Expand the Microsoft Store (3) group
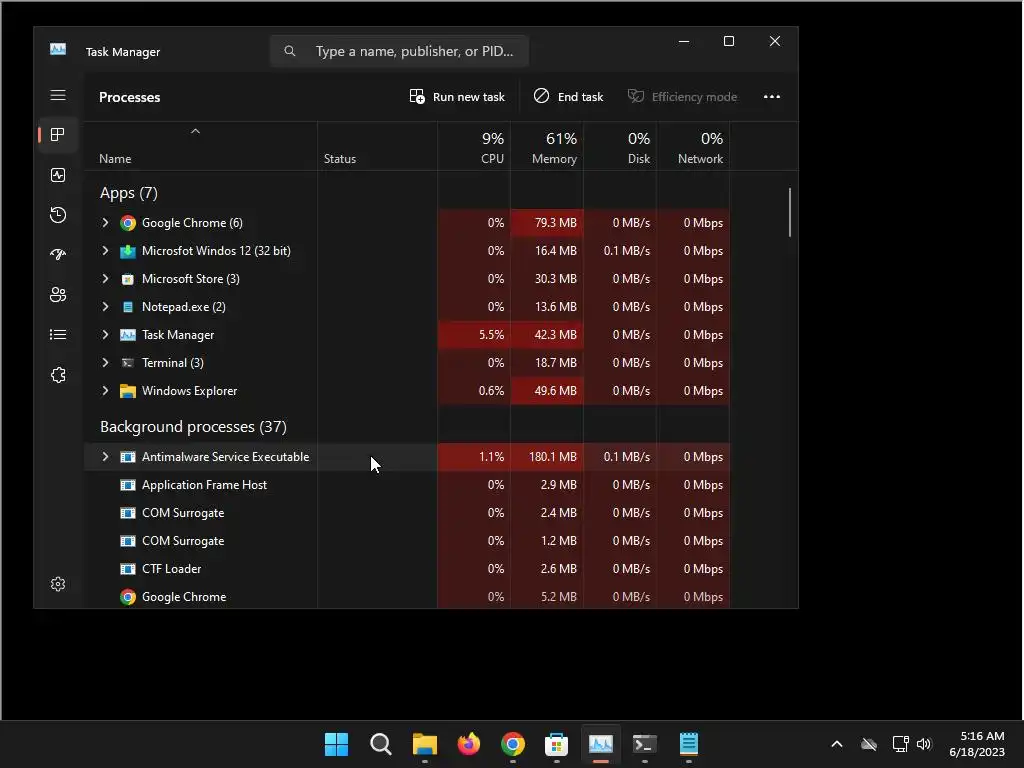The image size is (1024, 768). point(105,279)
